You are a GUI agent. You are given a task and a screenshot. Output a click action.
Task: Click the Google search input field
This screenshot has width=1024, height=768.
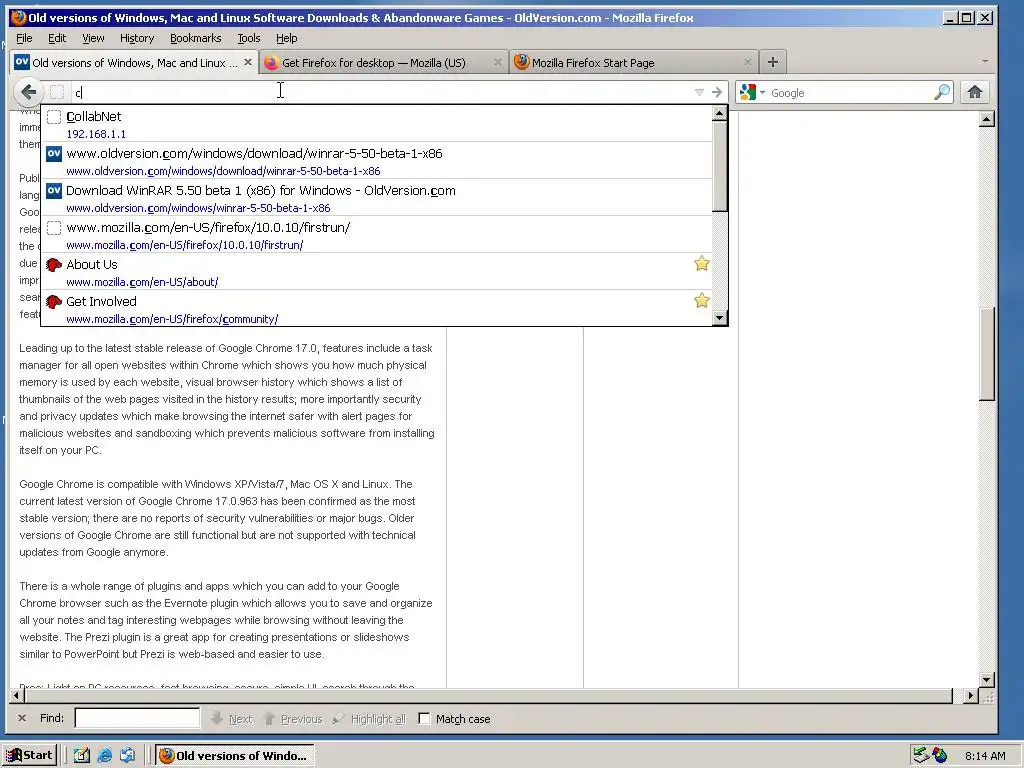coord(850,93)
